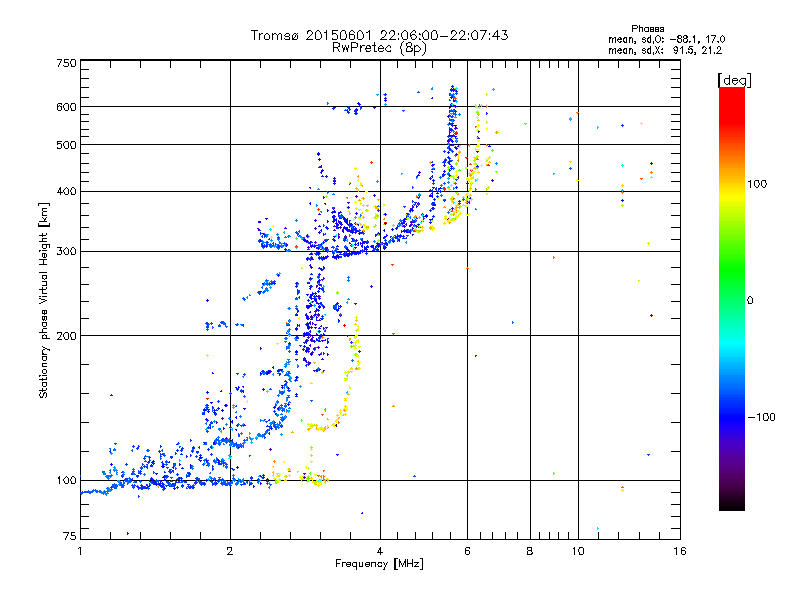Click the '100' height axis tick label

(x=66, y=480)
